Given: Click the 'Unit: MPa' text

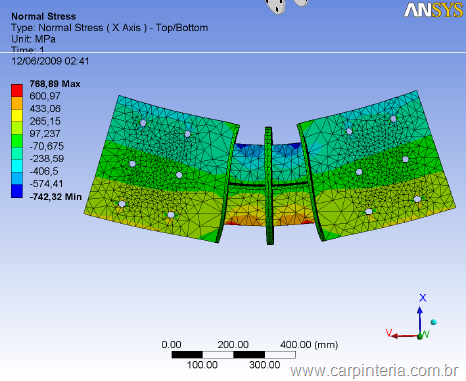Looking at the screenshot, I should 33,39.
